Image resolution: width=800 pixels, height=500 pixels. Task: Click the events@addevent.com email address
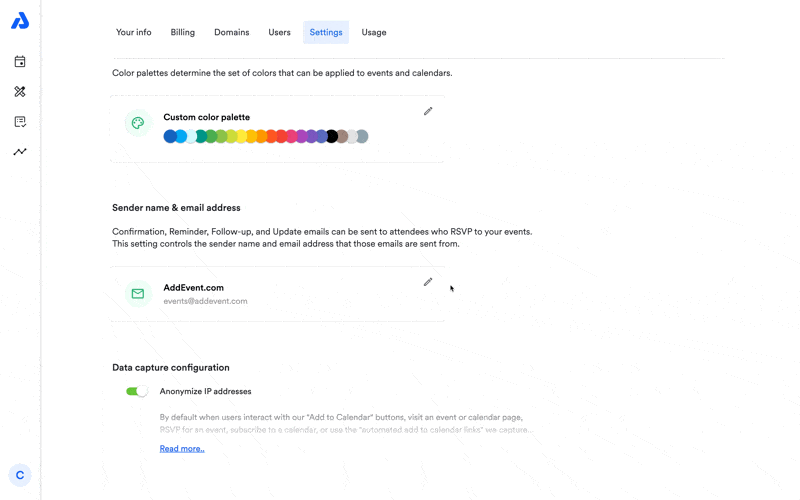205,301
